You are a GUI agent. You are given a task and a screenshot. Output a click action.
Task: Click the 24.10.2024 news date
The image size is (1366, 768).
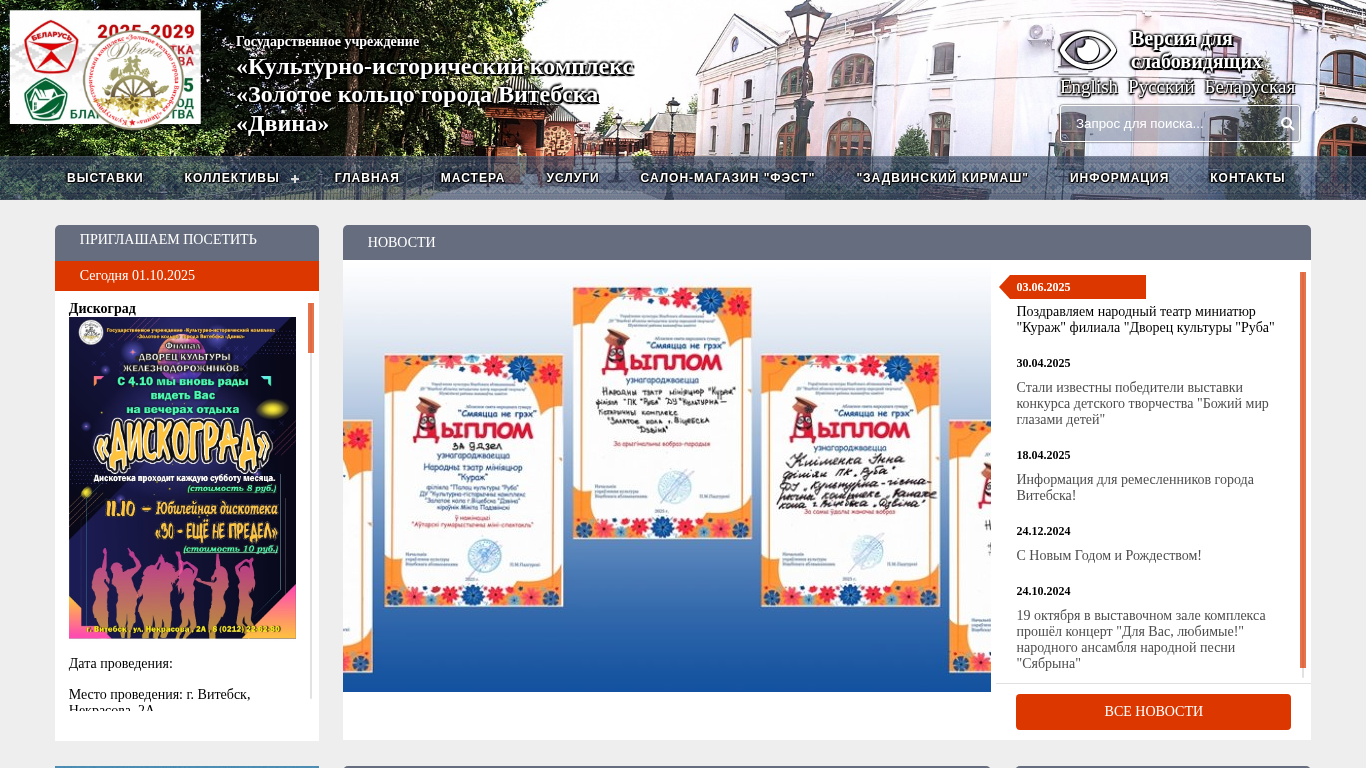coord(1043,591)
